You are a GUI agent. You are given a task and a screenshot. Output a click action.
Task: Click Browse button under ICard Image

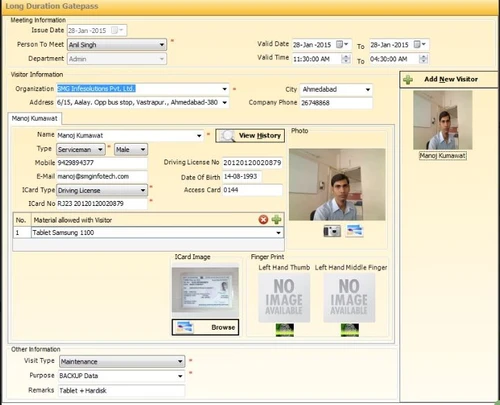point(205,327)
